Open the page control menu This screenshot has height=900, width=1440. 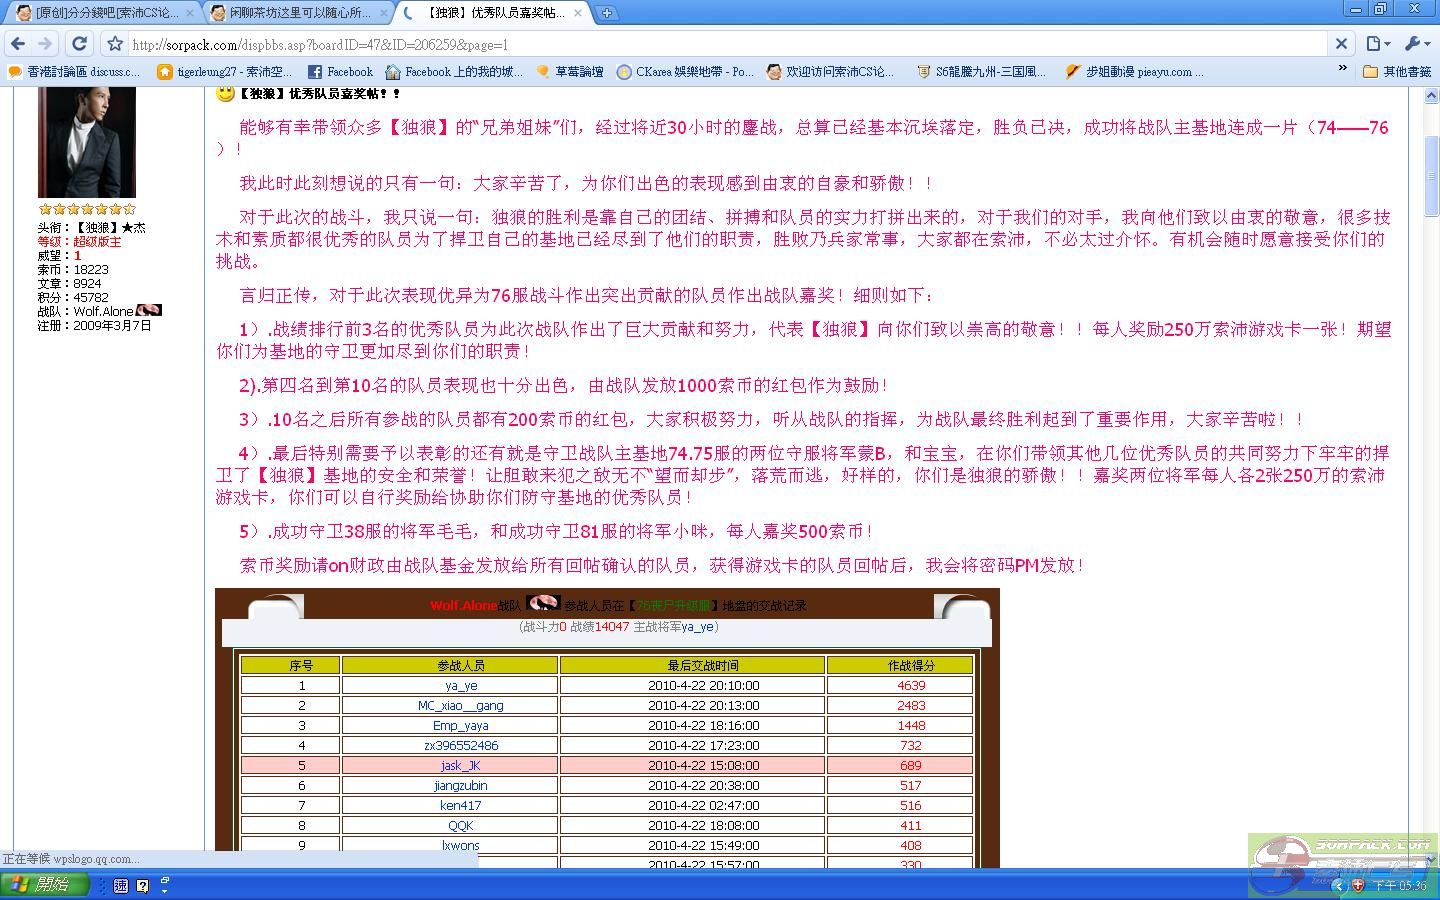click(x=1378, y=44)
